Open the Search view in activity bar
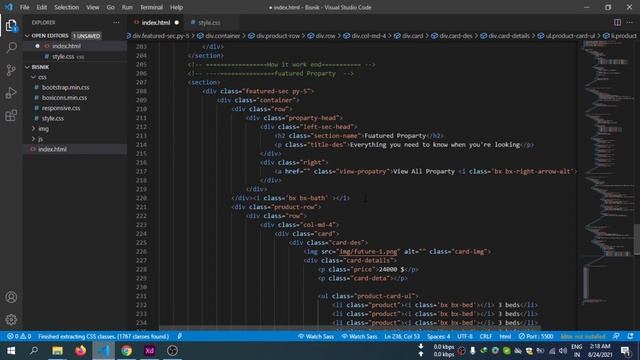The height and width of the screenshot is (360, 640). coord(11,48)
